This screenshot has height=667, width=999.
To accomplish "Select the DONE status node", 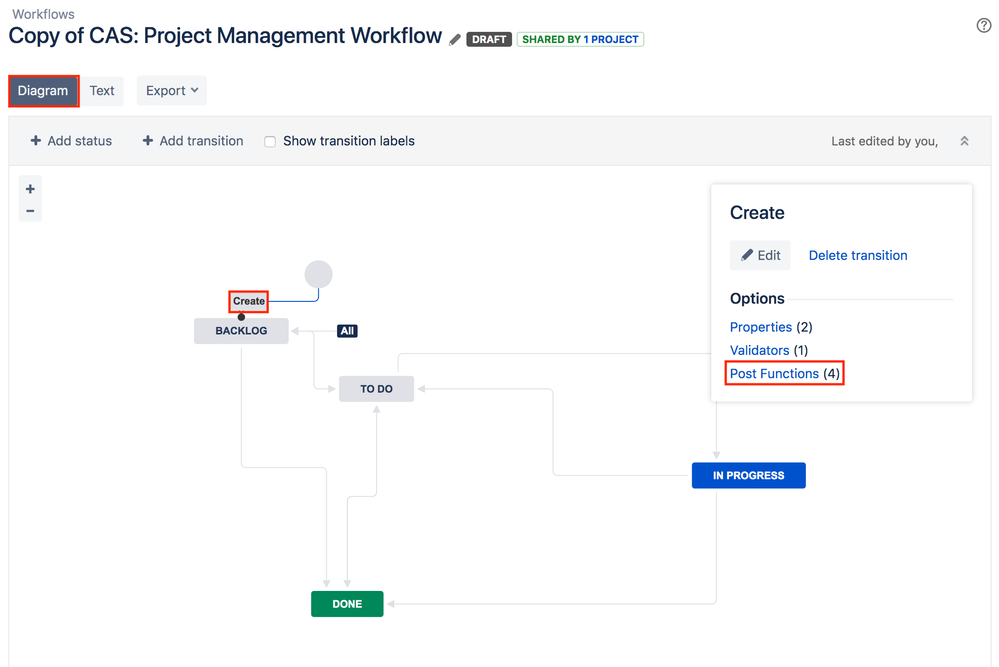I will [347, 604].
